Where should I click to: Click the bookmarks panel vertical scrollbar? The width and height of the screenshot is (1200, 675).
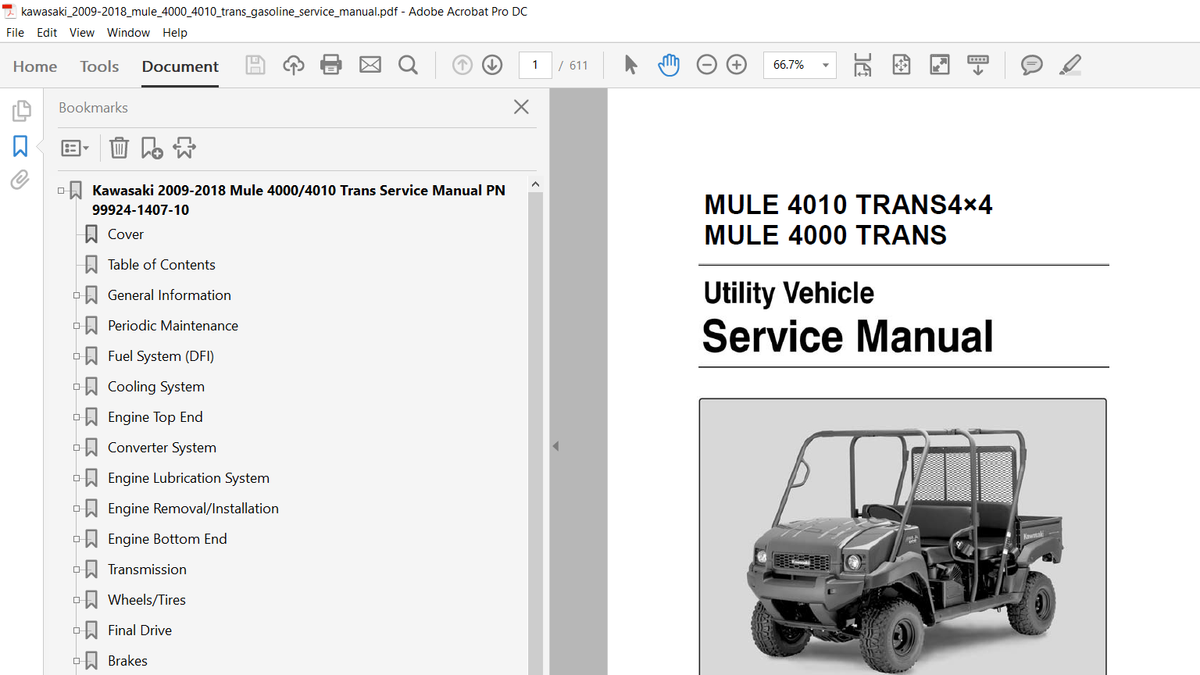[534, 434]
